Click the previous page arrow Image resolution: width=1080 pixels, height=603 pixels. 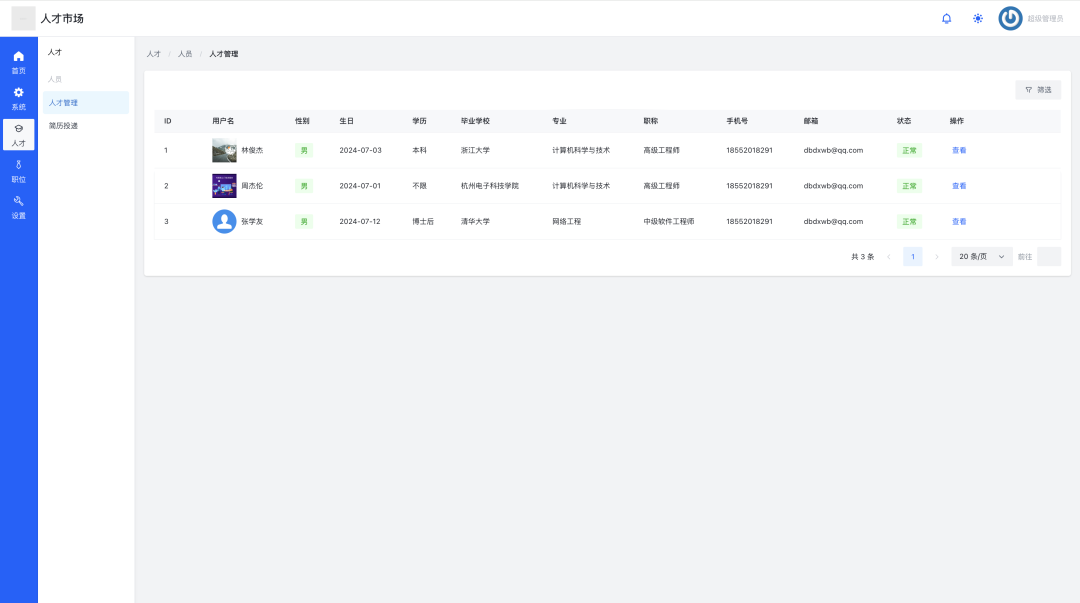(x=889, y=257)
